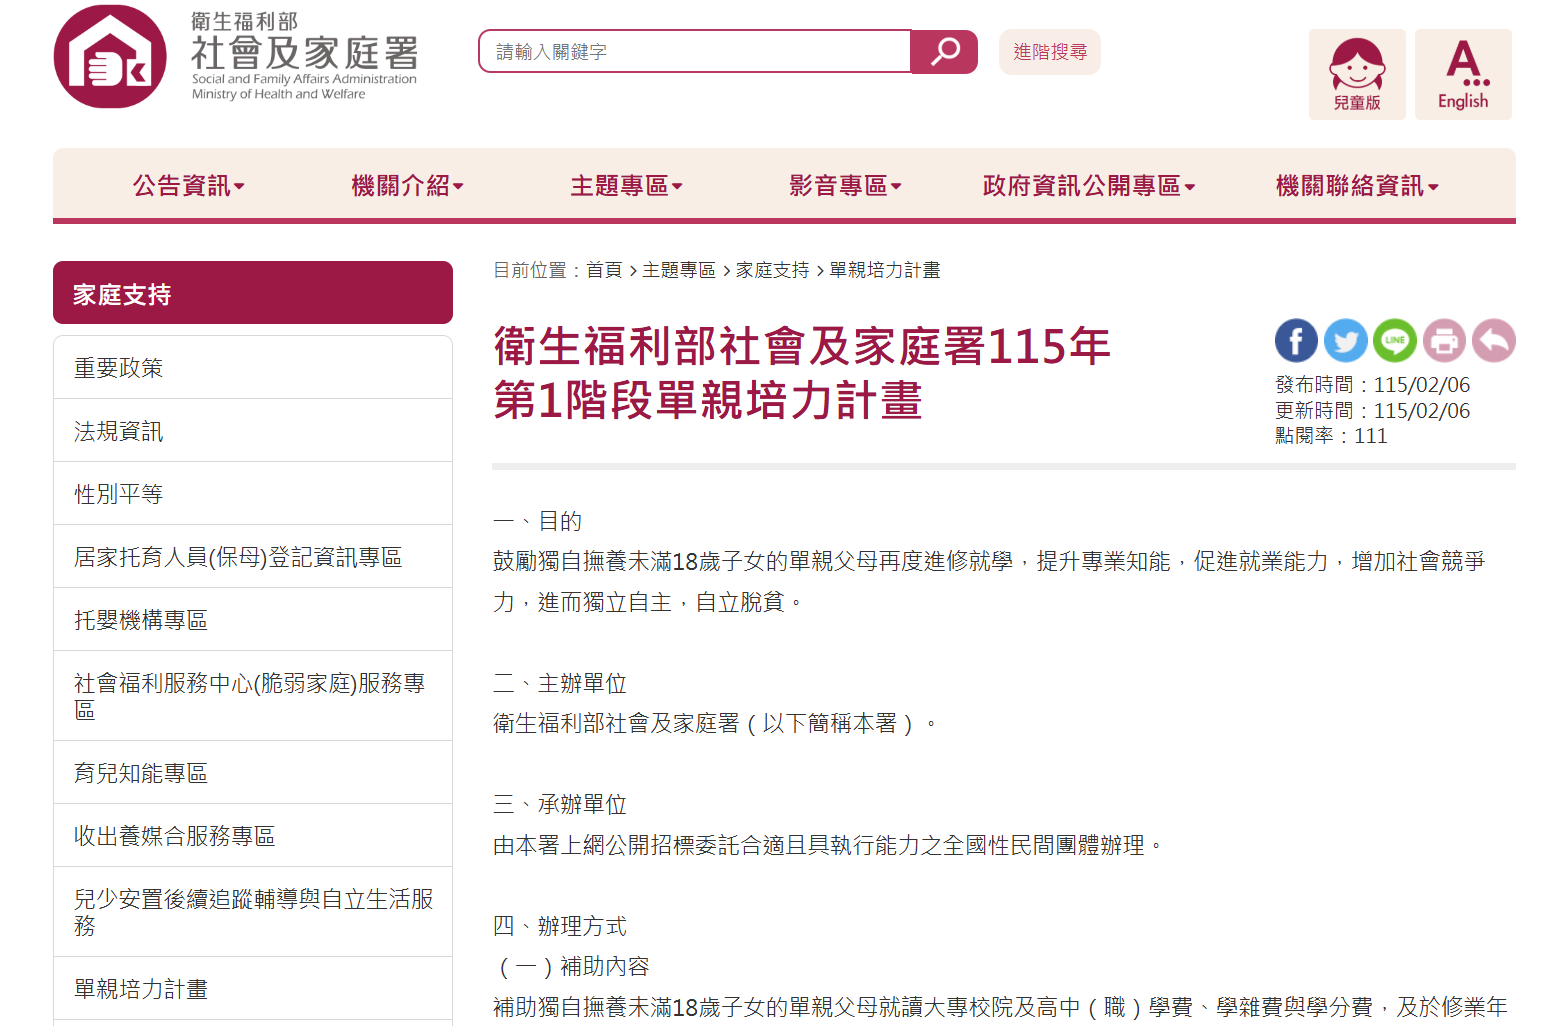Click the magnifier search button
This screenshot has width=1560, height=1026.
pyautogui.click(x=944, y=52)
